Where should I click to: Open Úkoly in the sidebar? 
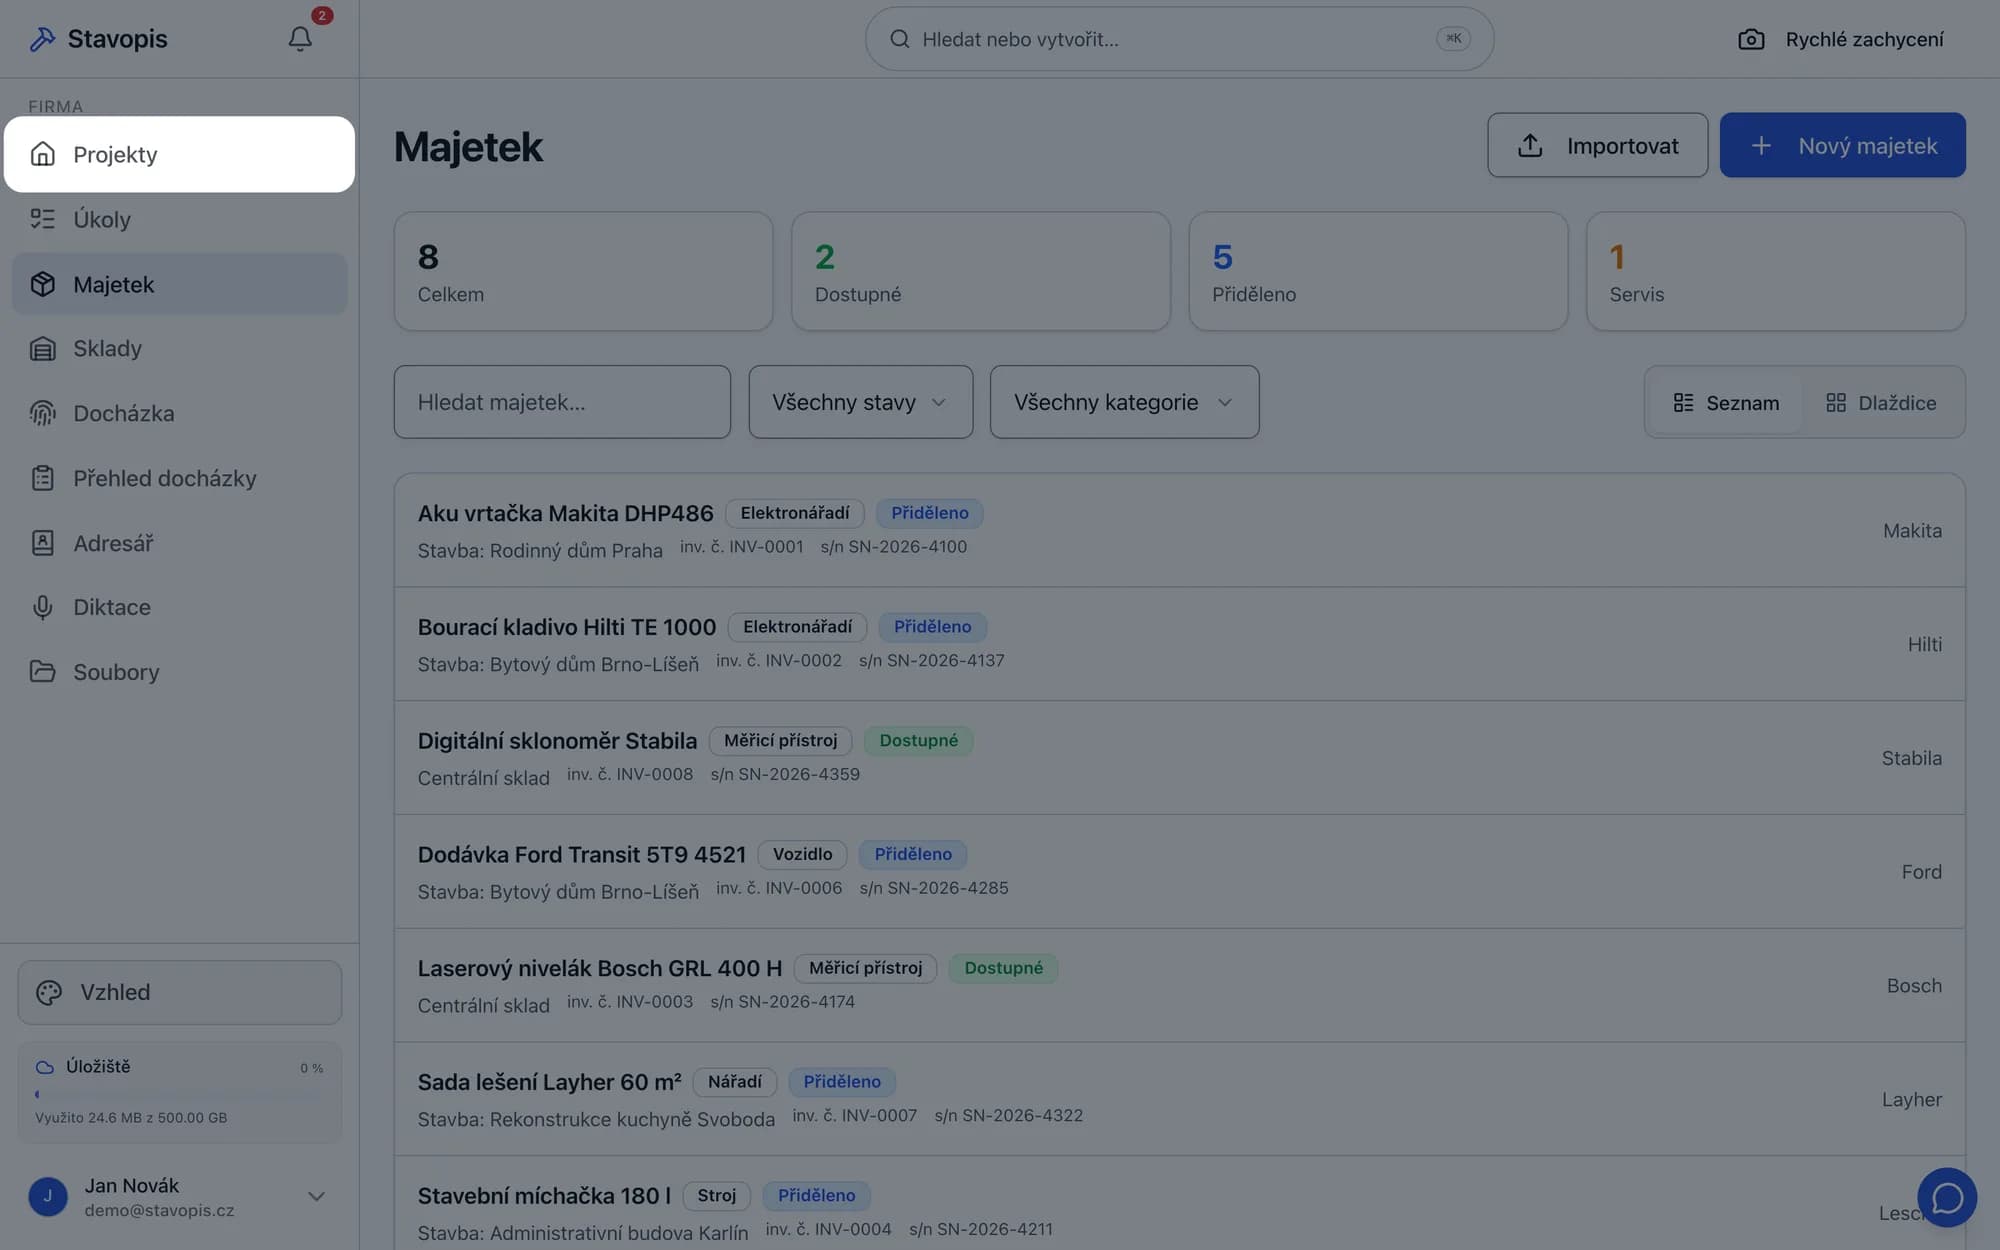pos(179,219)
